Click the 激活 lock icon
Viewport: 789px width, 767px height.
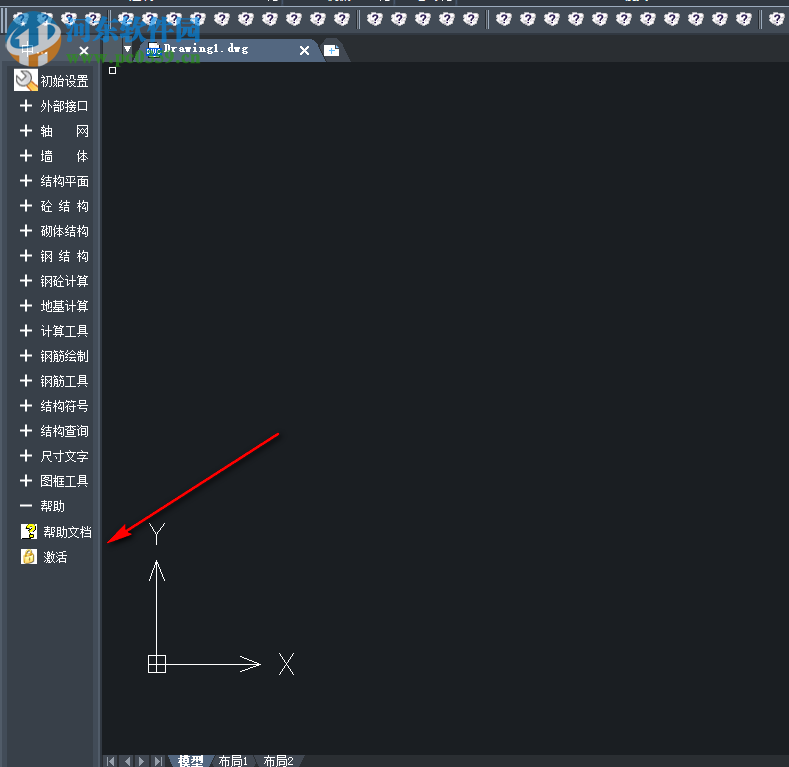[x=29, y=557]
